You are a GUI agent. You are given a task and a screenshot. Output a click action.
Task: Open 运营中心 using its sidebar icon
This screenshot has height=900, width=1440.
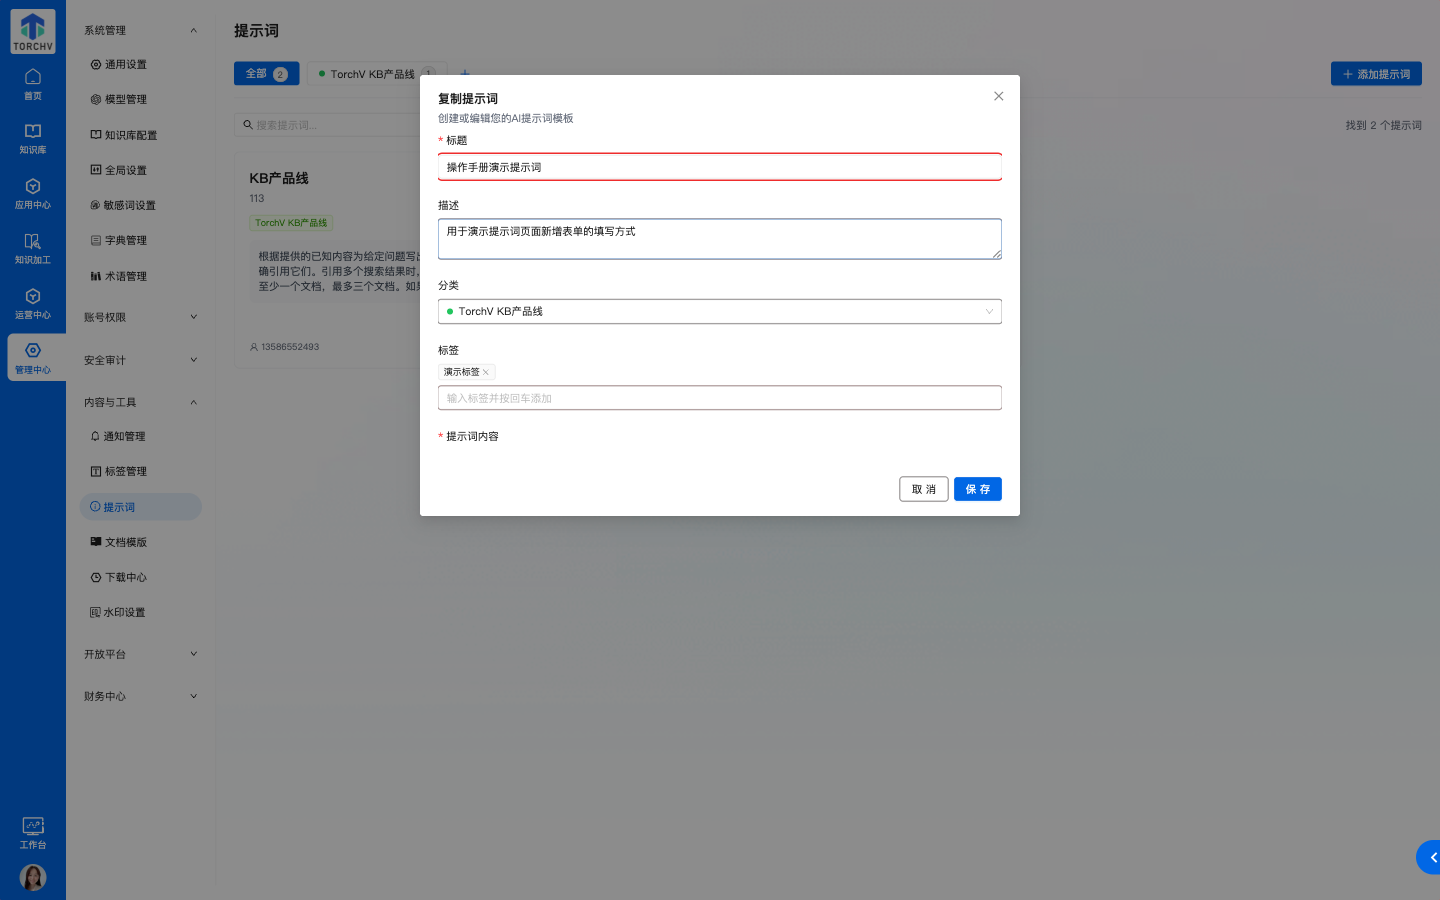coord(33,300)
